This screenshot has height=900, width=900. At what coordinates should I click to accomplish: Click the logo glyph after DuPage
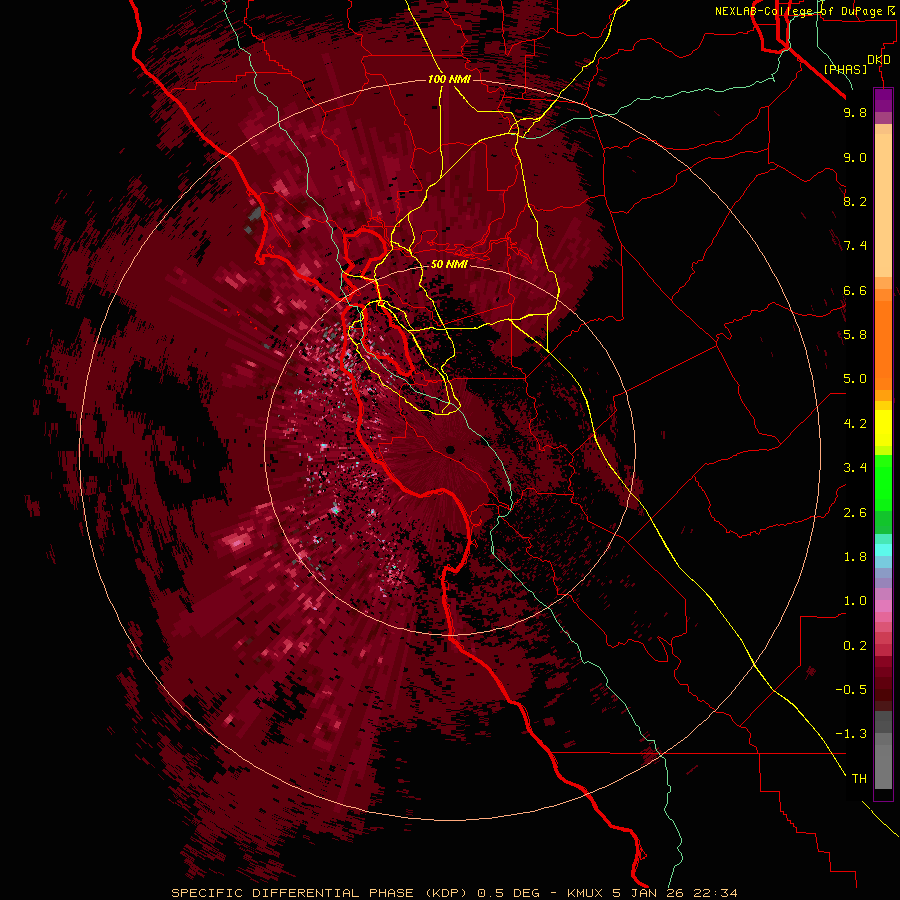pyautogui.click(x=891, y=11)
